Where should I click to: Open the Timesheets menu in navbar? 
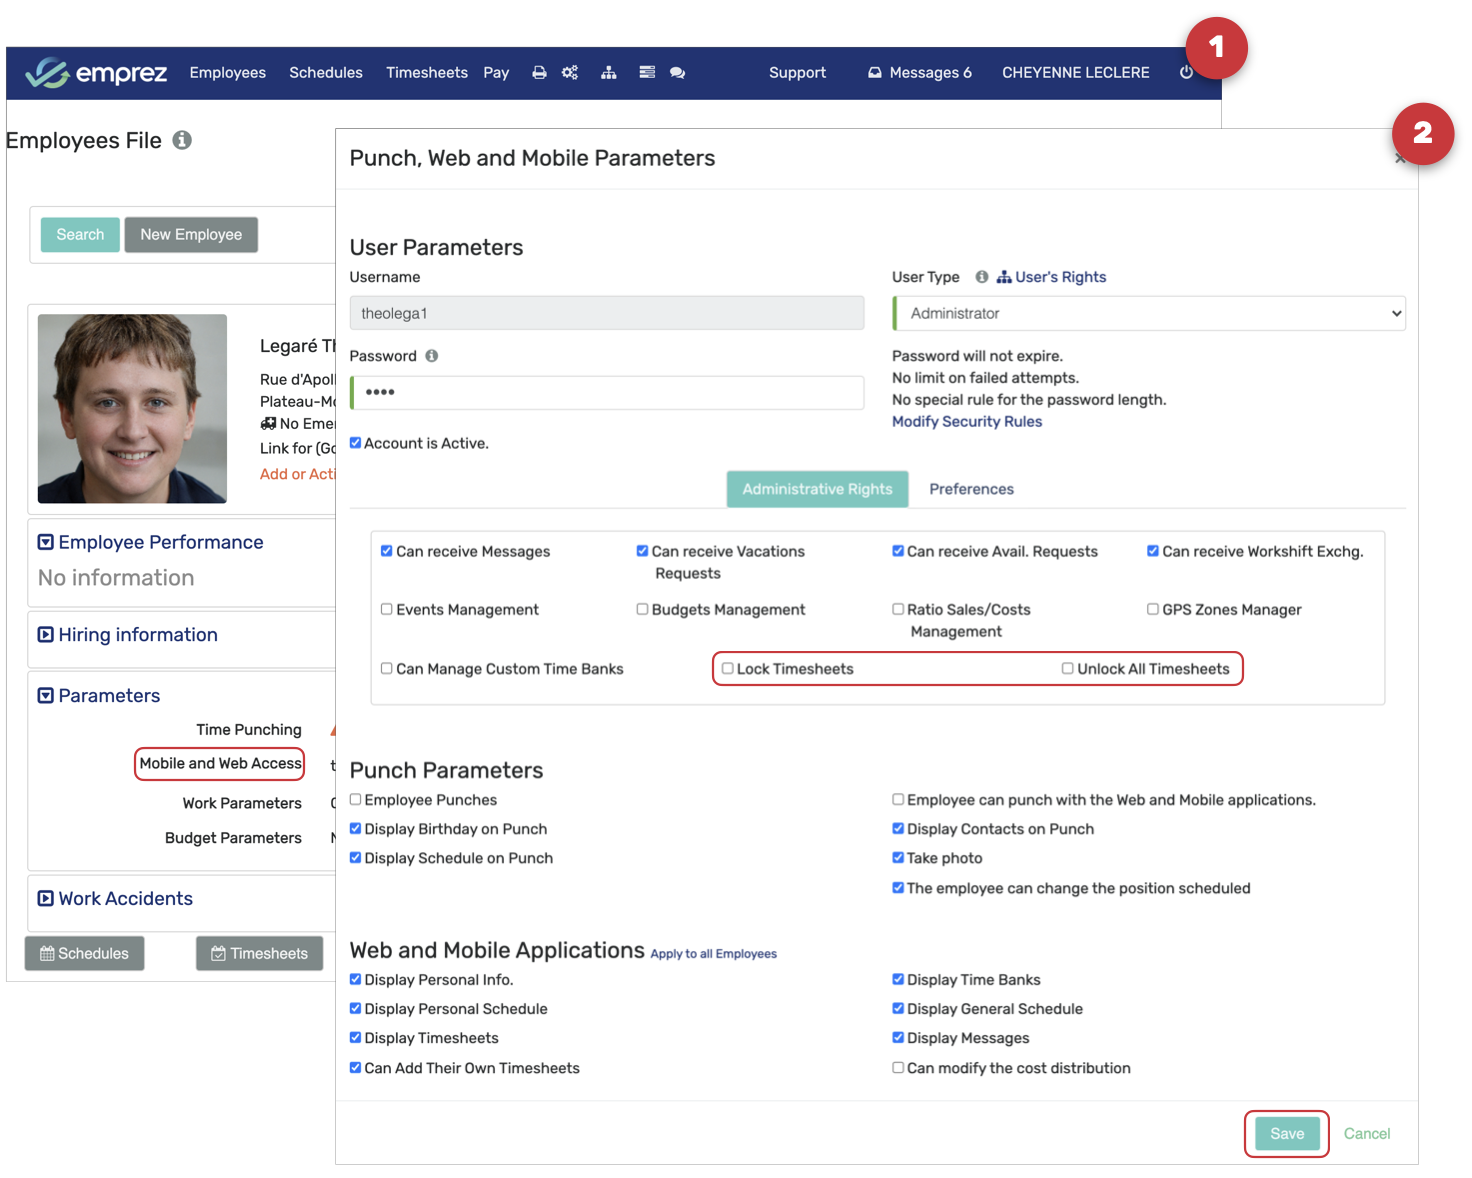(x=426, y=73)
